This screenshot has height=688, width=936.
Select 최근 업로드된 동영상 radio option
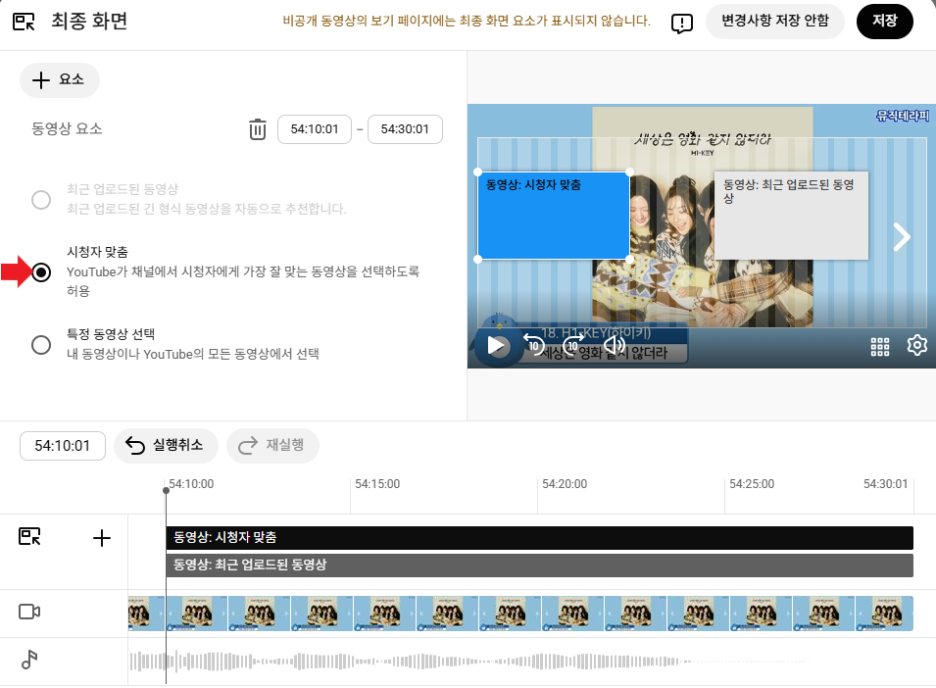click(41, 199)
